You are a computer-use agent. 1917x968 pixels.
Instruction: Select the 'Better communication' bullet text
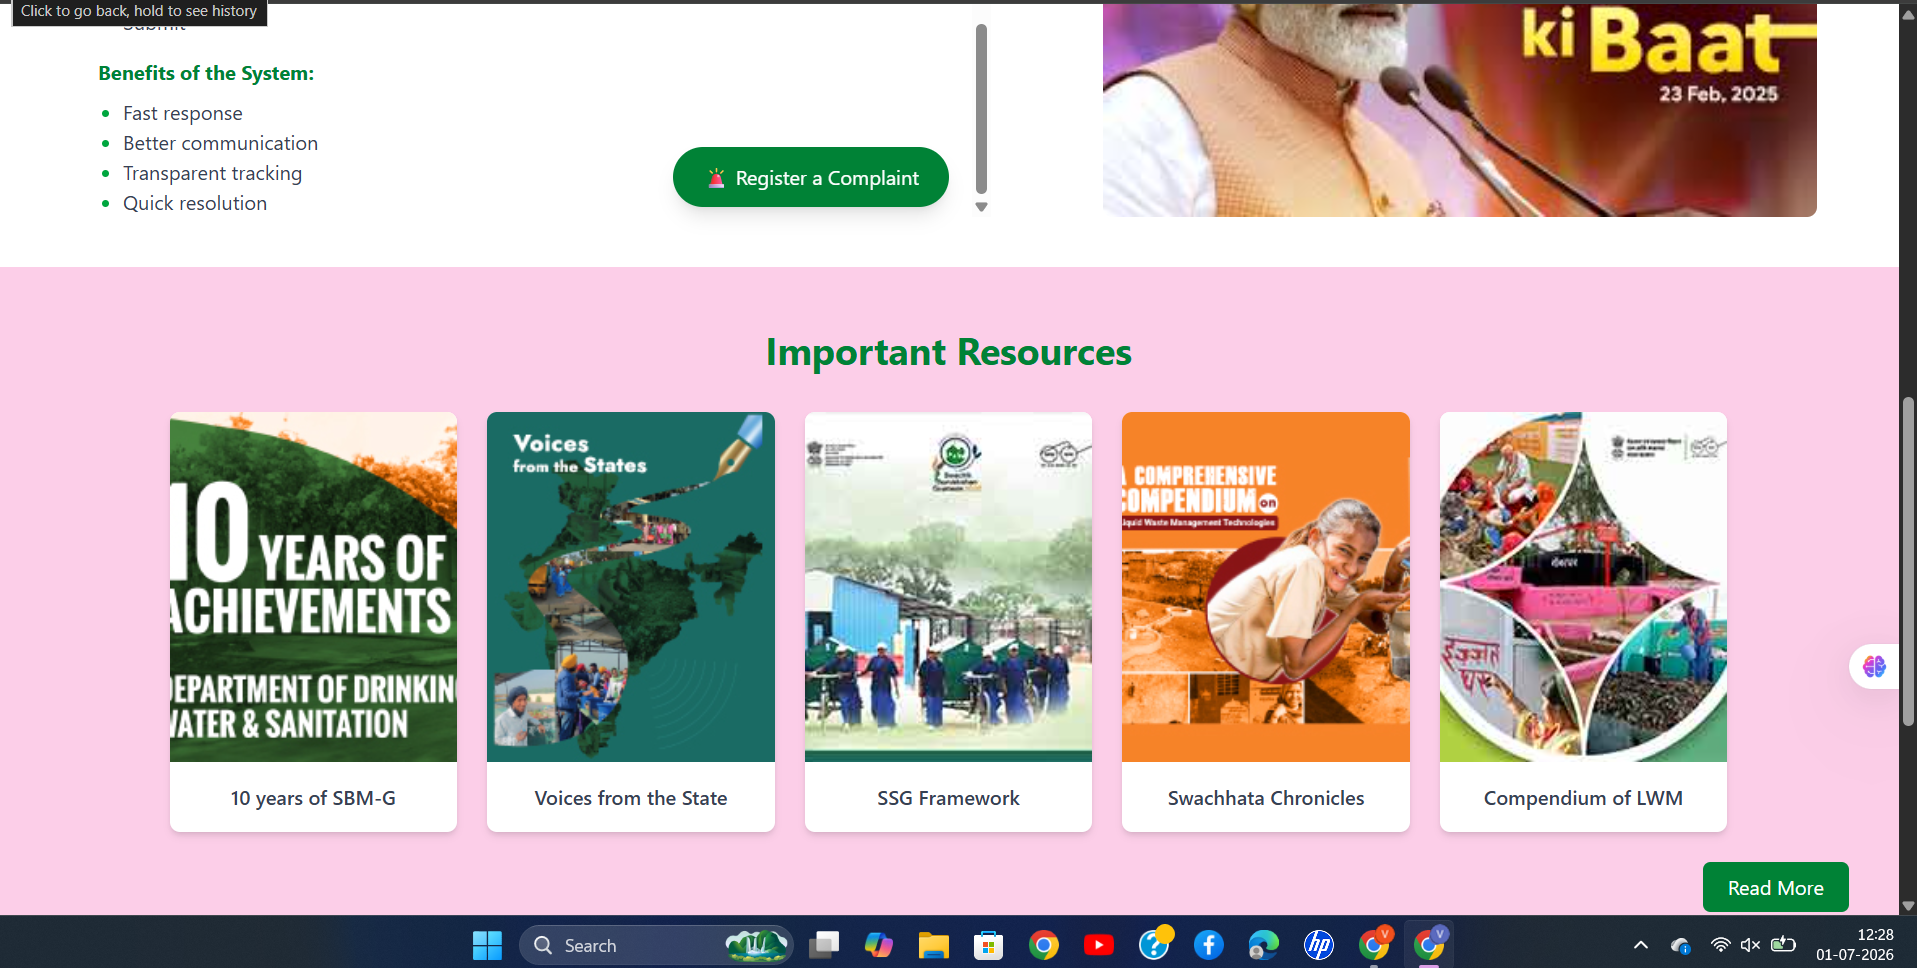(x=220, y=143)
